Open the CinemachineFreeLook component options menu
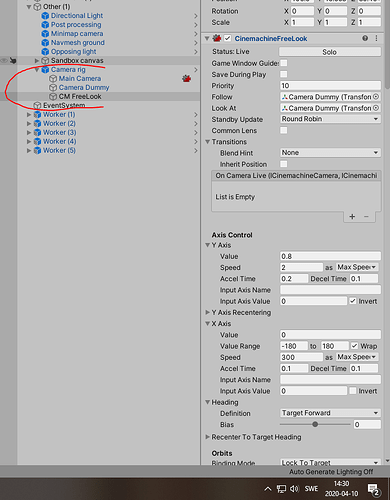Viewport: 390px width, 500px height. point(377,38)
